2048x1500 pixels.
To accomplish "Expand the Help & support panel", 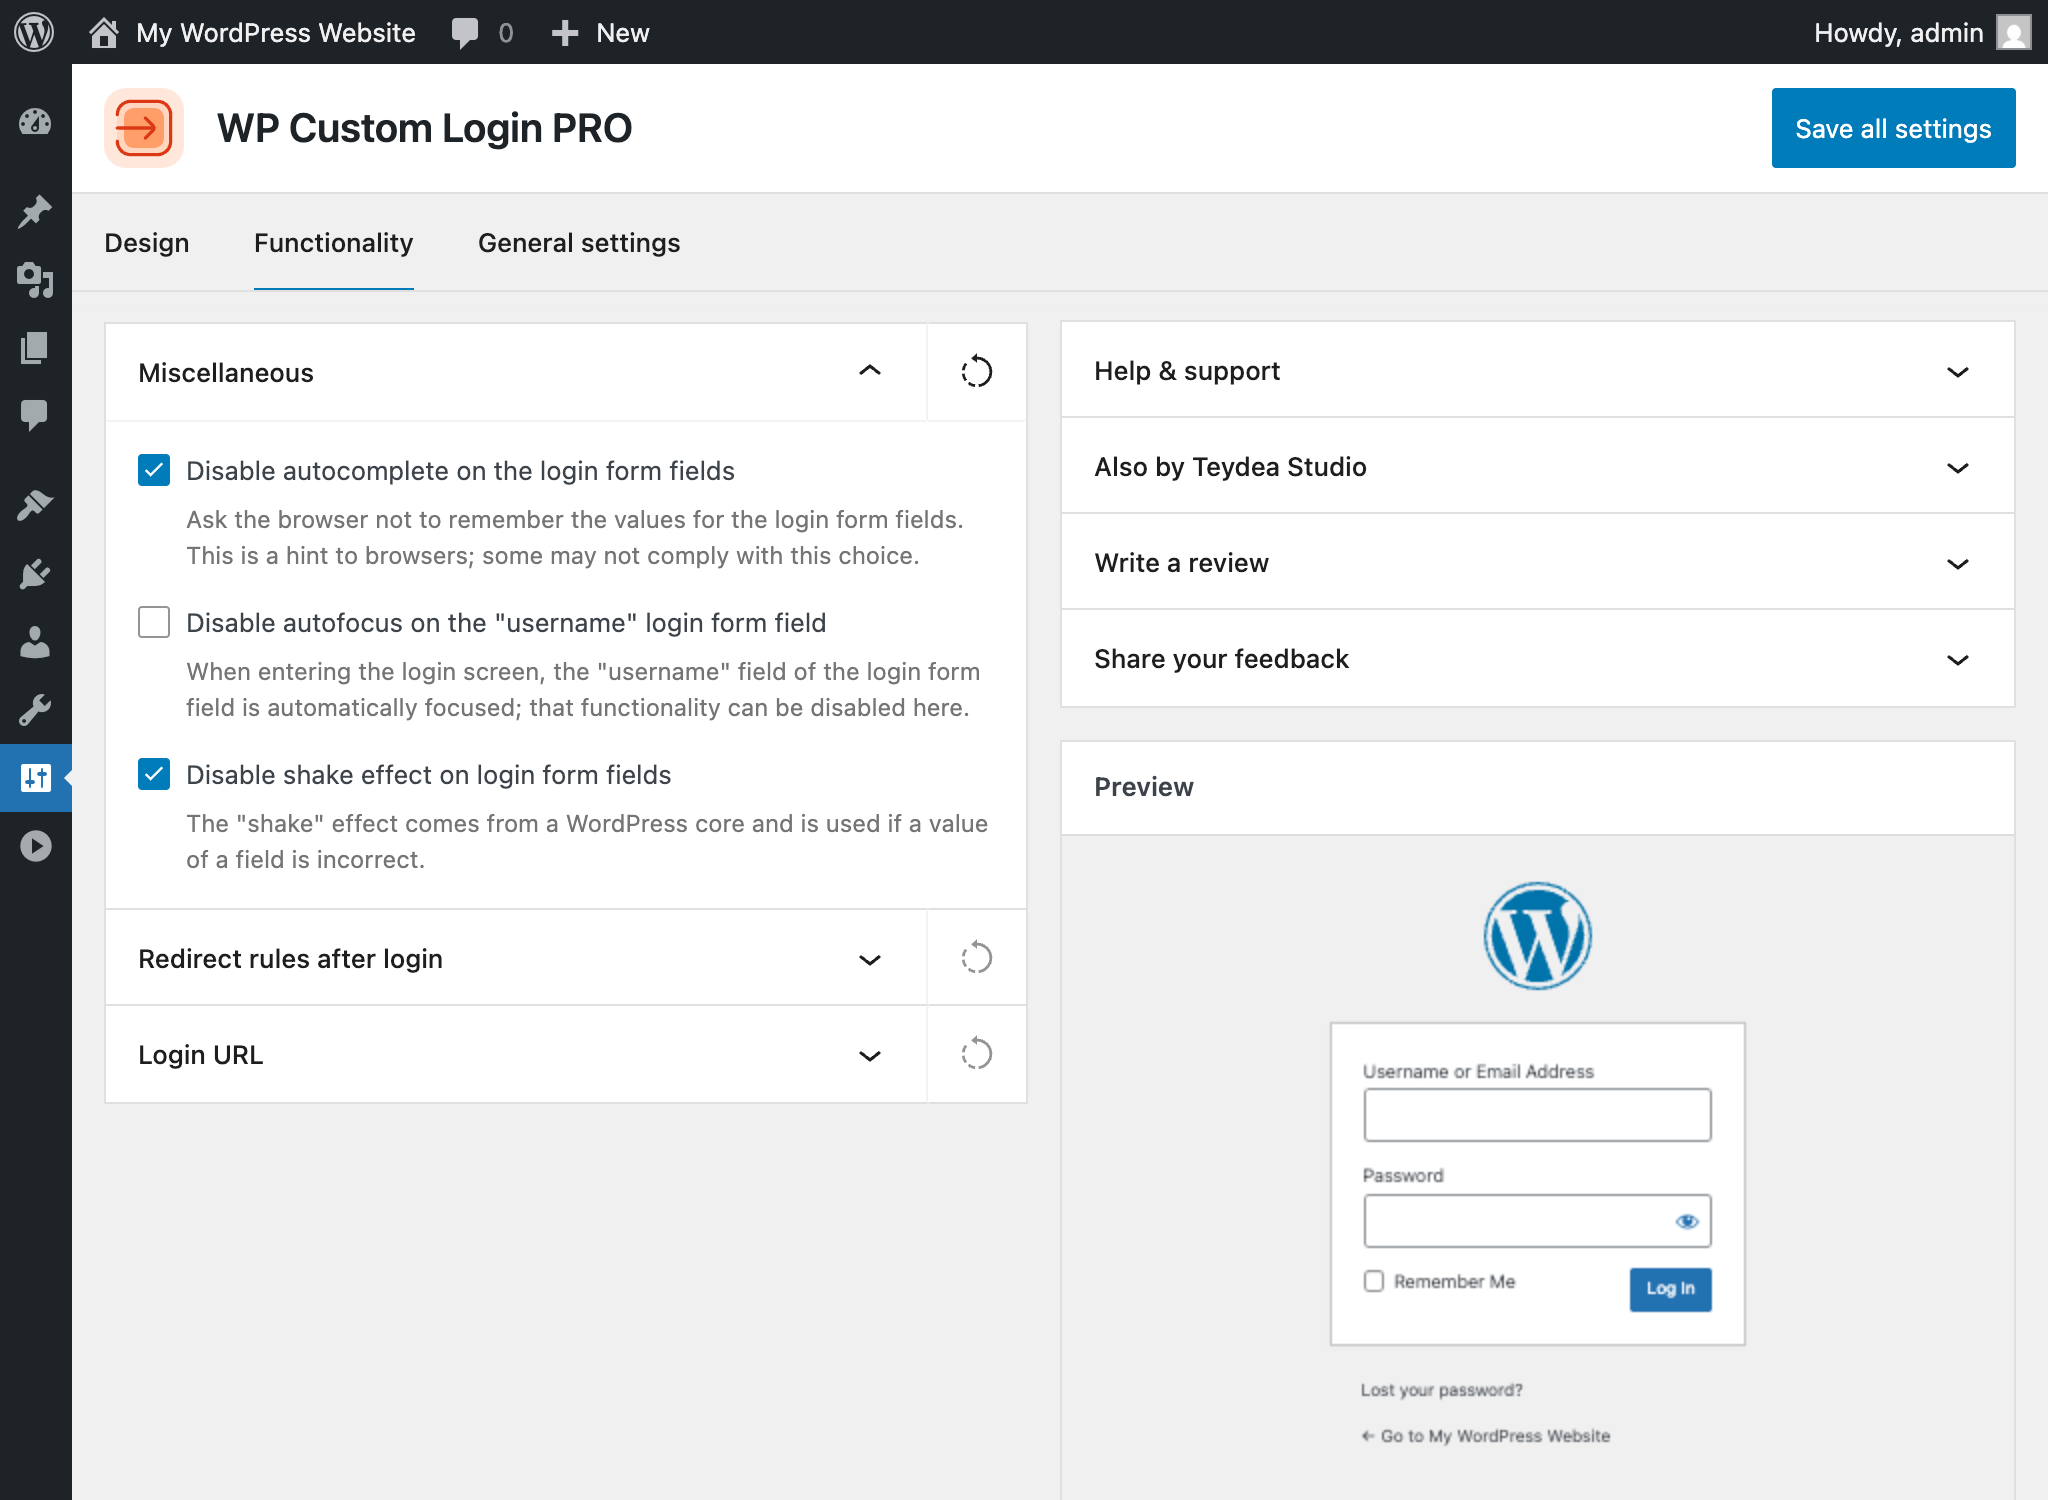I will [1957, 372].
